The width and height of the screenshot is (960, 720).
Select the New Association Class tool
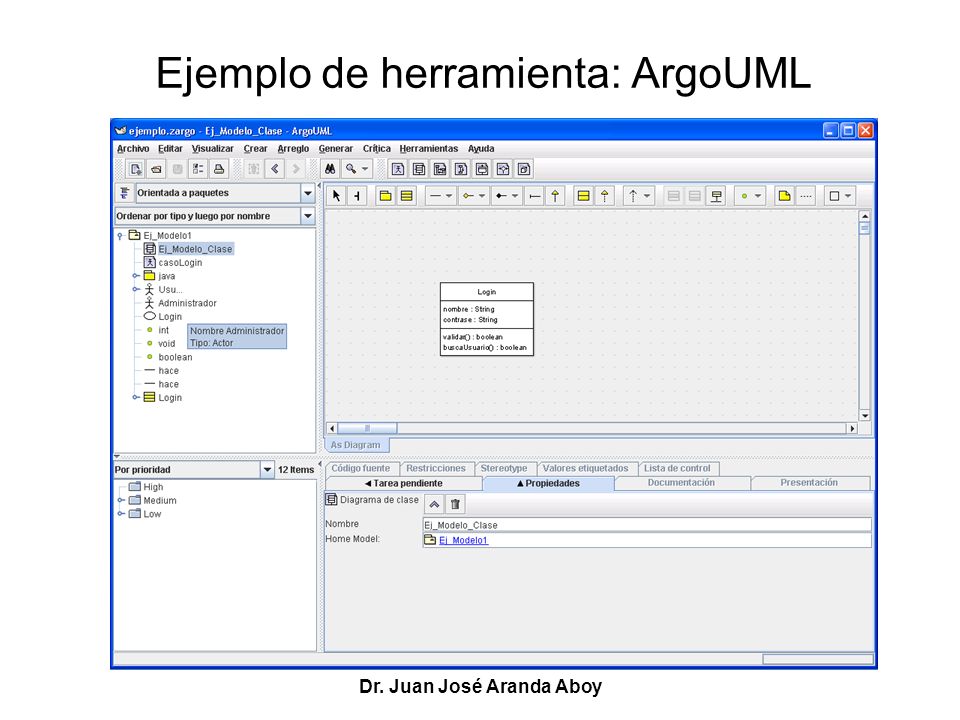(716, 196)
